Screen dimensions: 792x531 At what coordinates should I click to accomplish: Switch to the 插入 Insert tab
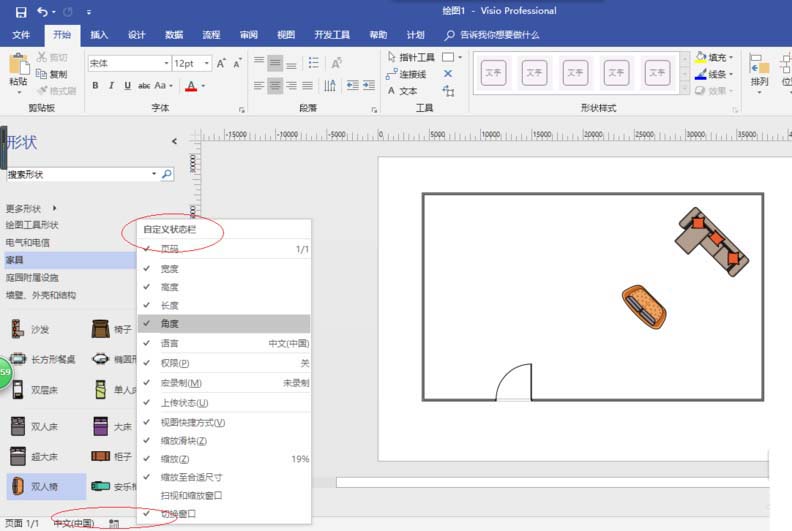[99, 35]
